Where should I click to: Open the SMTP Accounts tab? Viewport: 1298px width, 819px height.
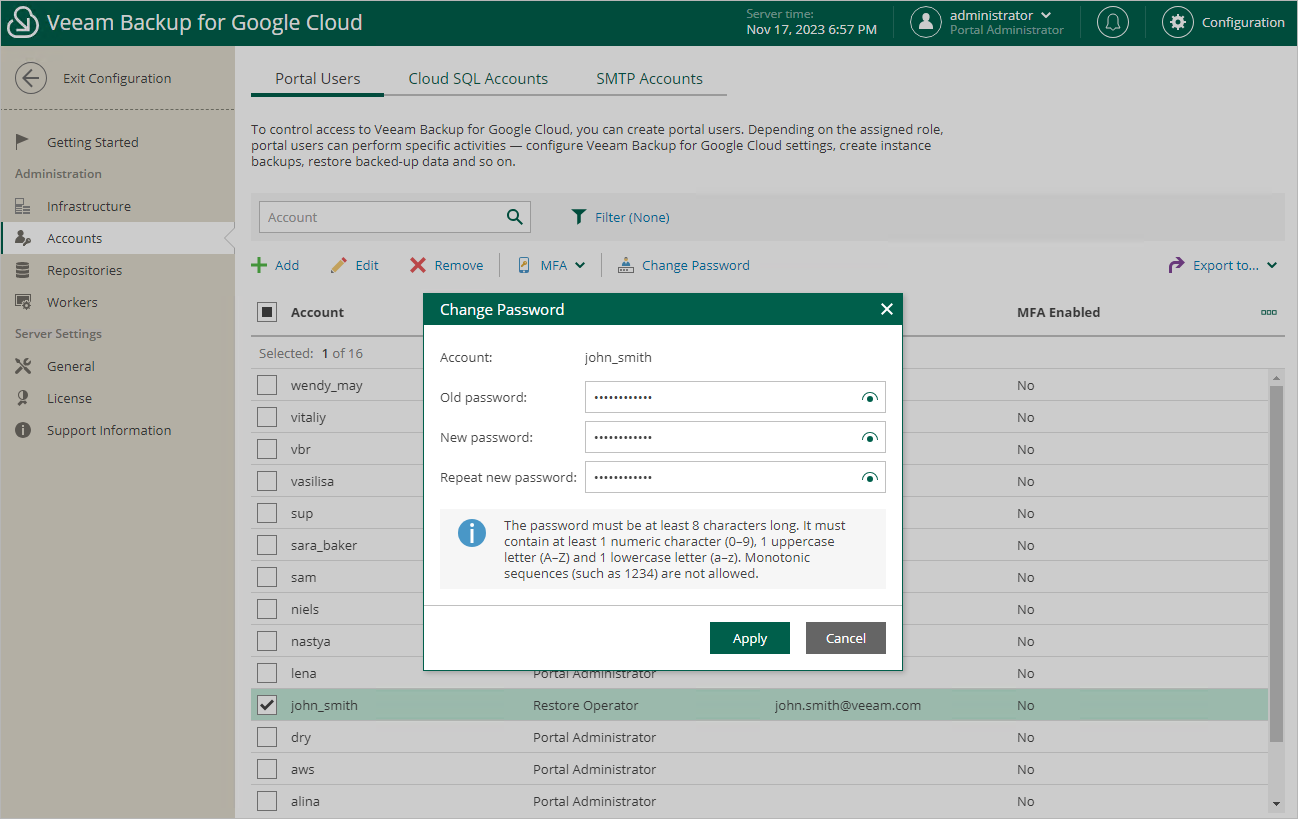tap(649, 79)
